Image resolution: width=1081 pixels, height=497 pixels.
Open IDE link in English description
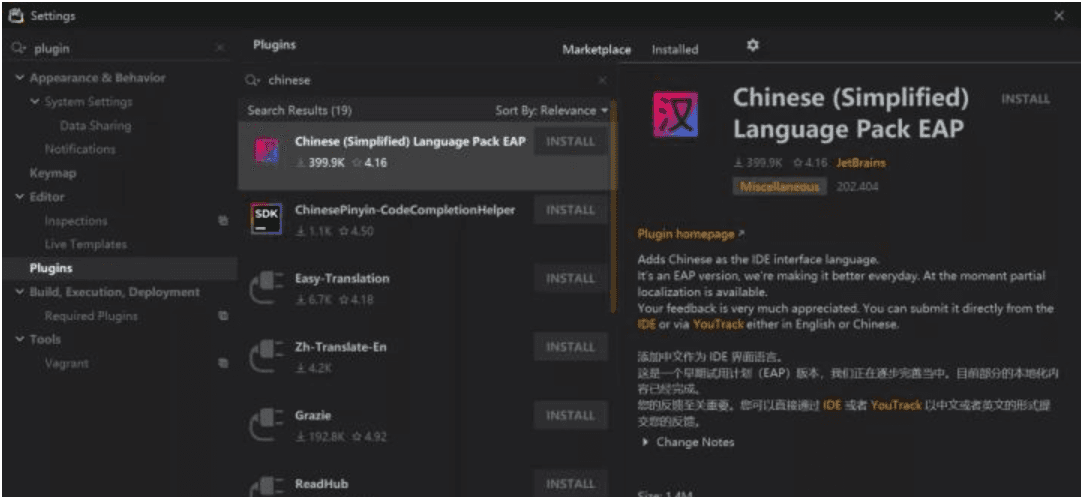[x=647, y=323]
